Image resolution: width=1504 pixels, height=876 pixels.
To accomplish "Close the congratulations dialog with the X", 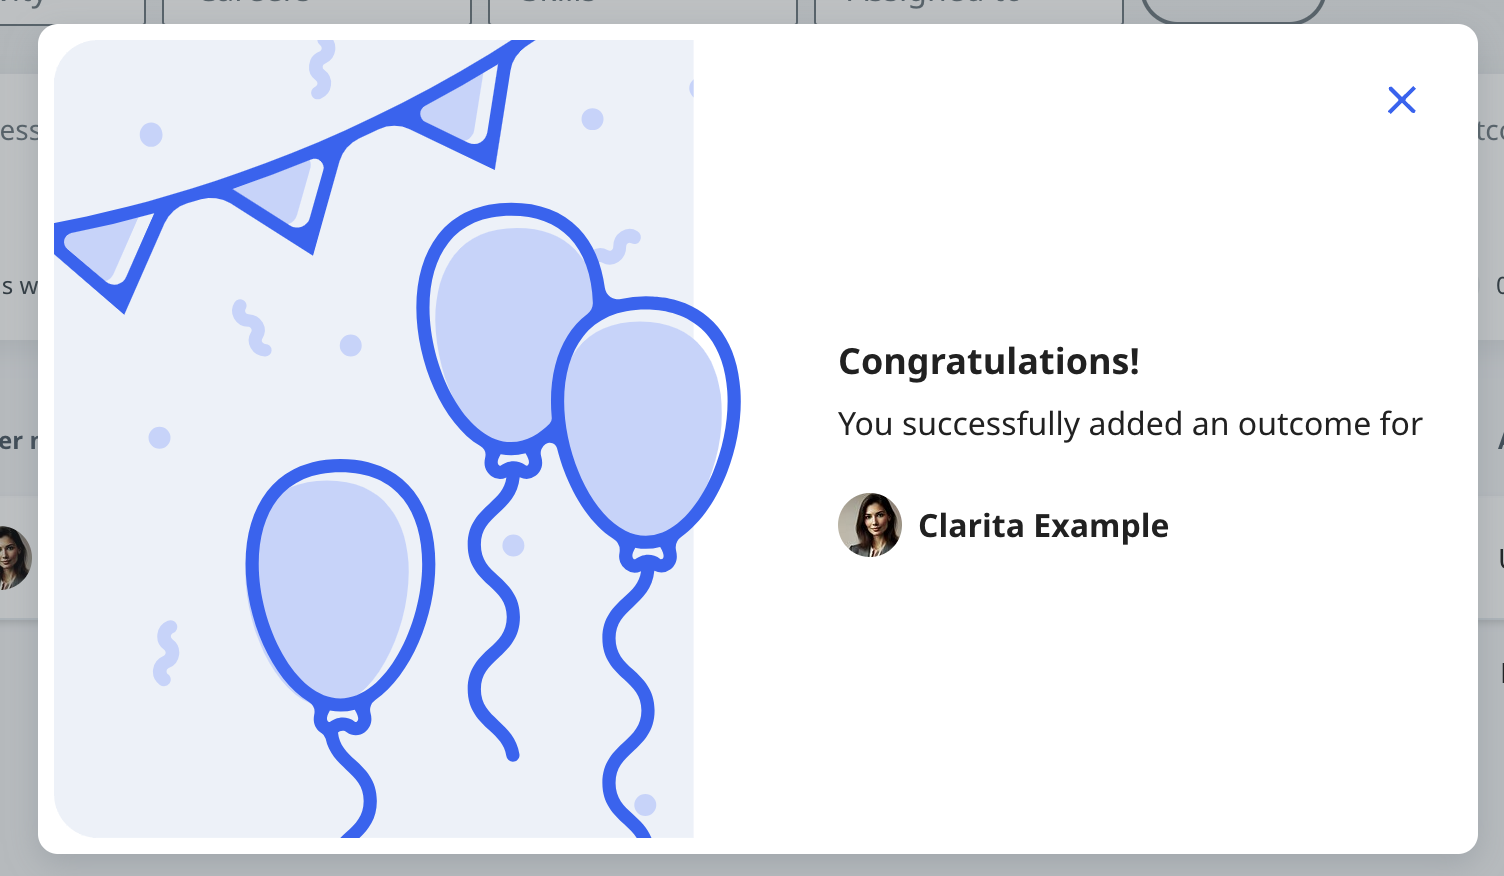I will tap(1401, 100).
